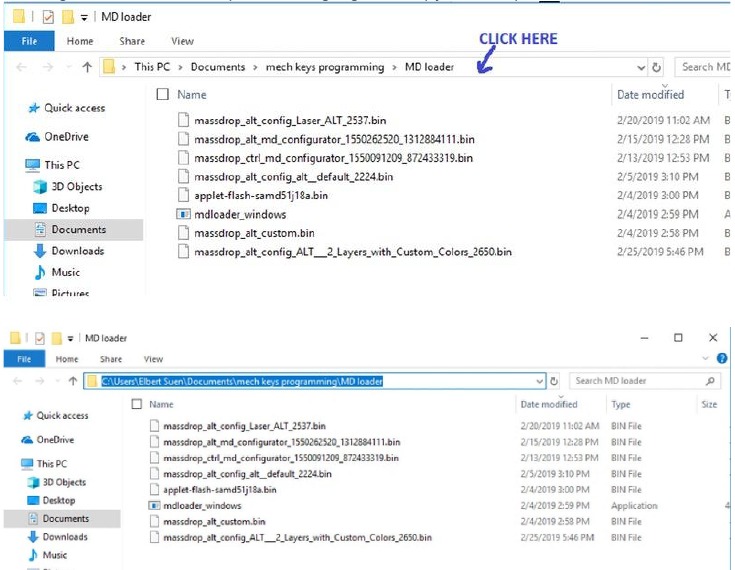Click New folder icon in upper title bar

(x=68, y=17)
